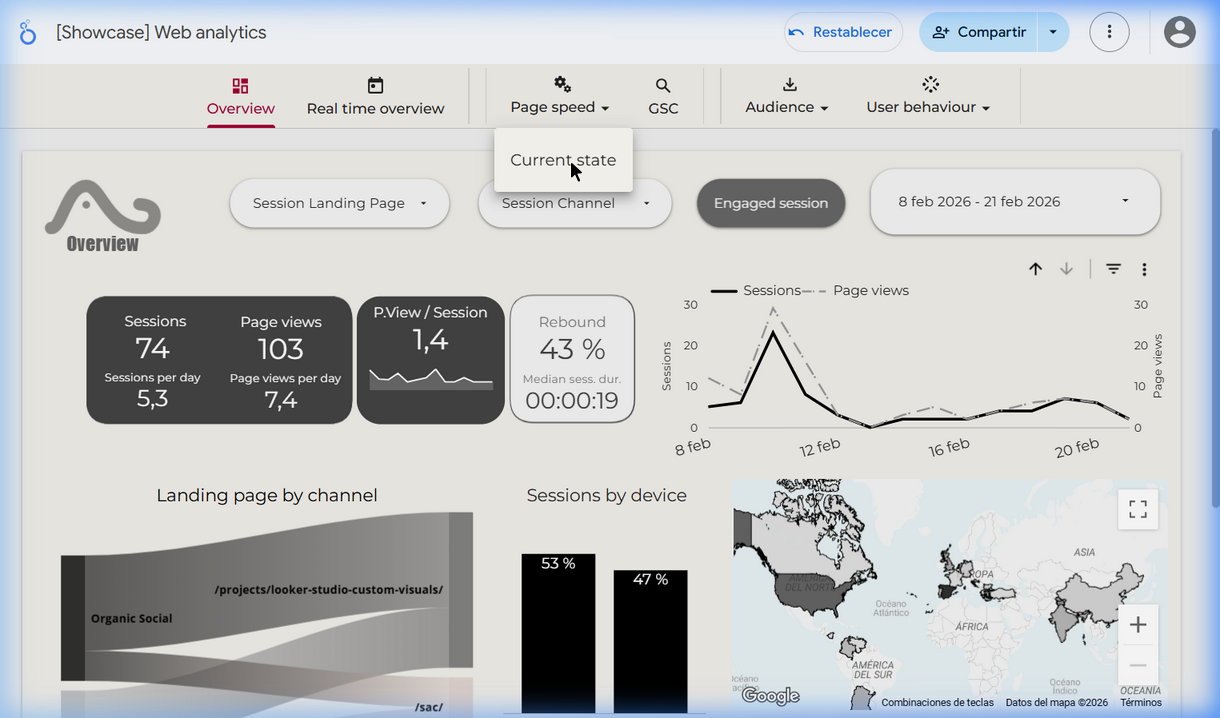Select the Current state menu entry
Screen dimensions: 1220x718
click(x=563, y=160)
